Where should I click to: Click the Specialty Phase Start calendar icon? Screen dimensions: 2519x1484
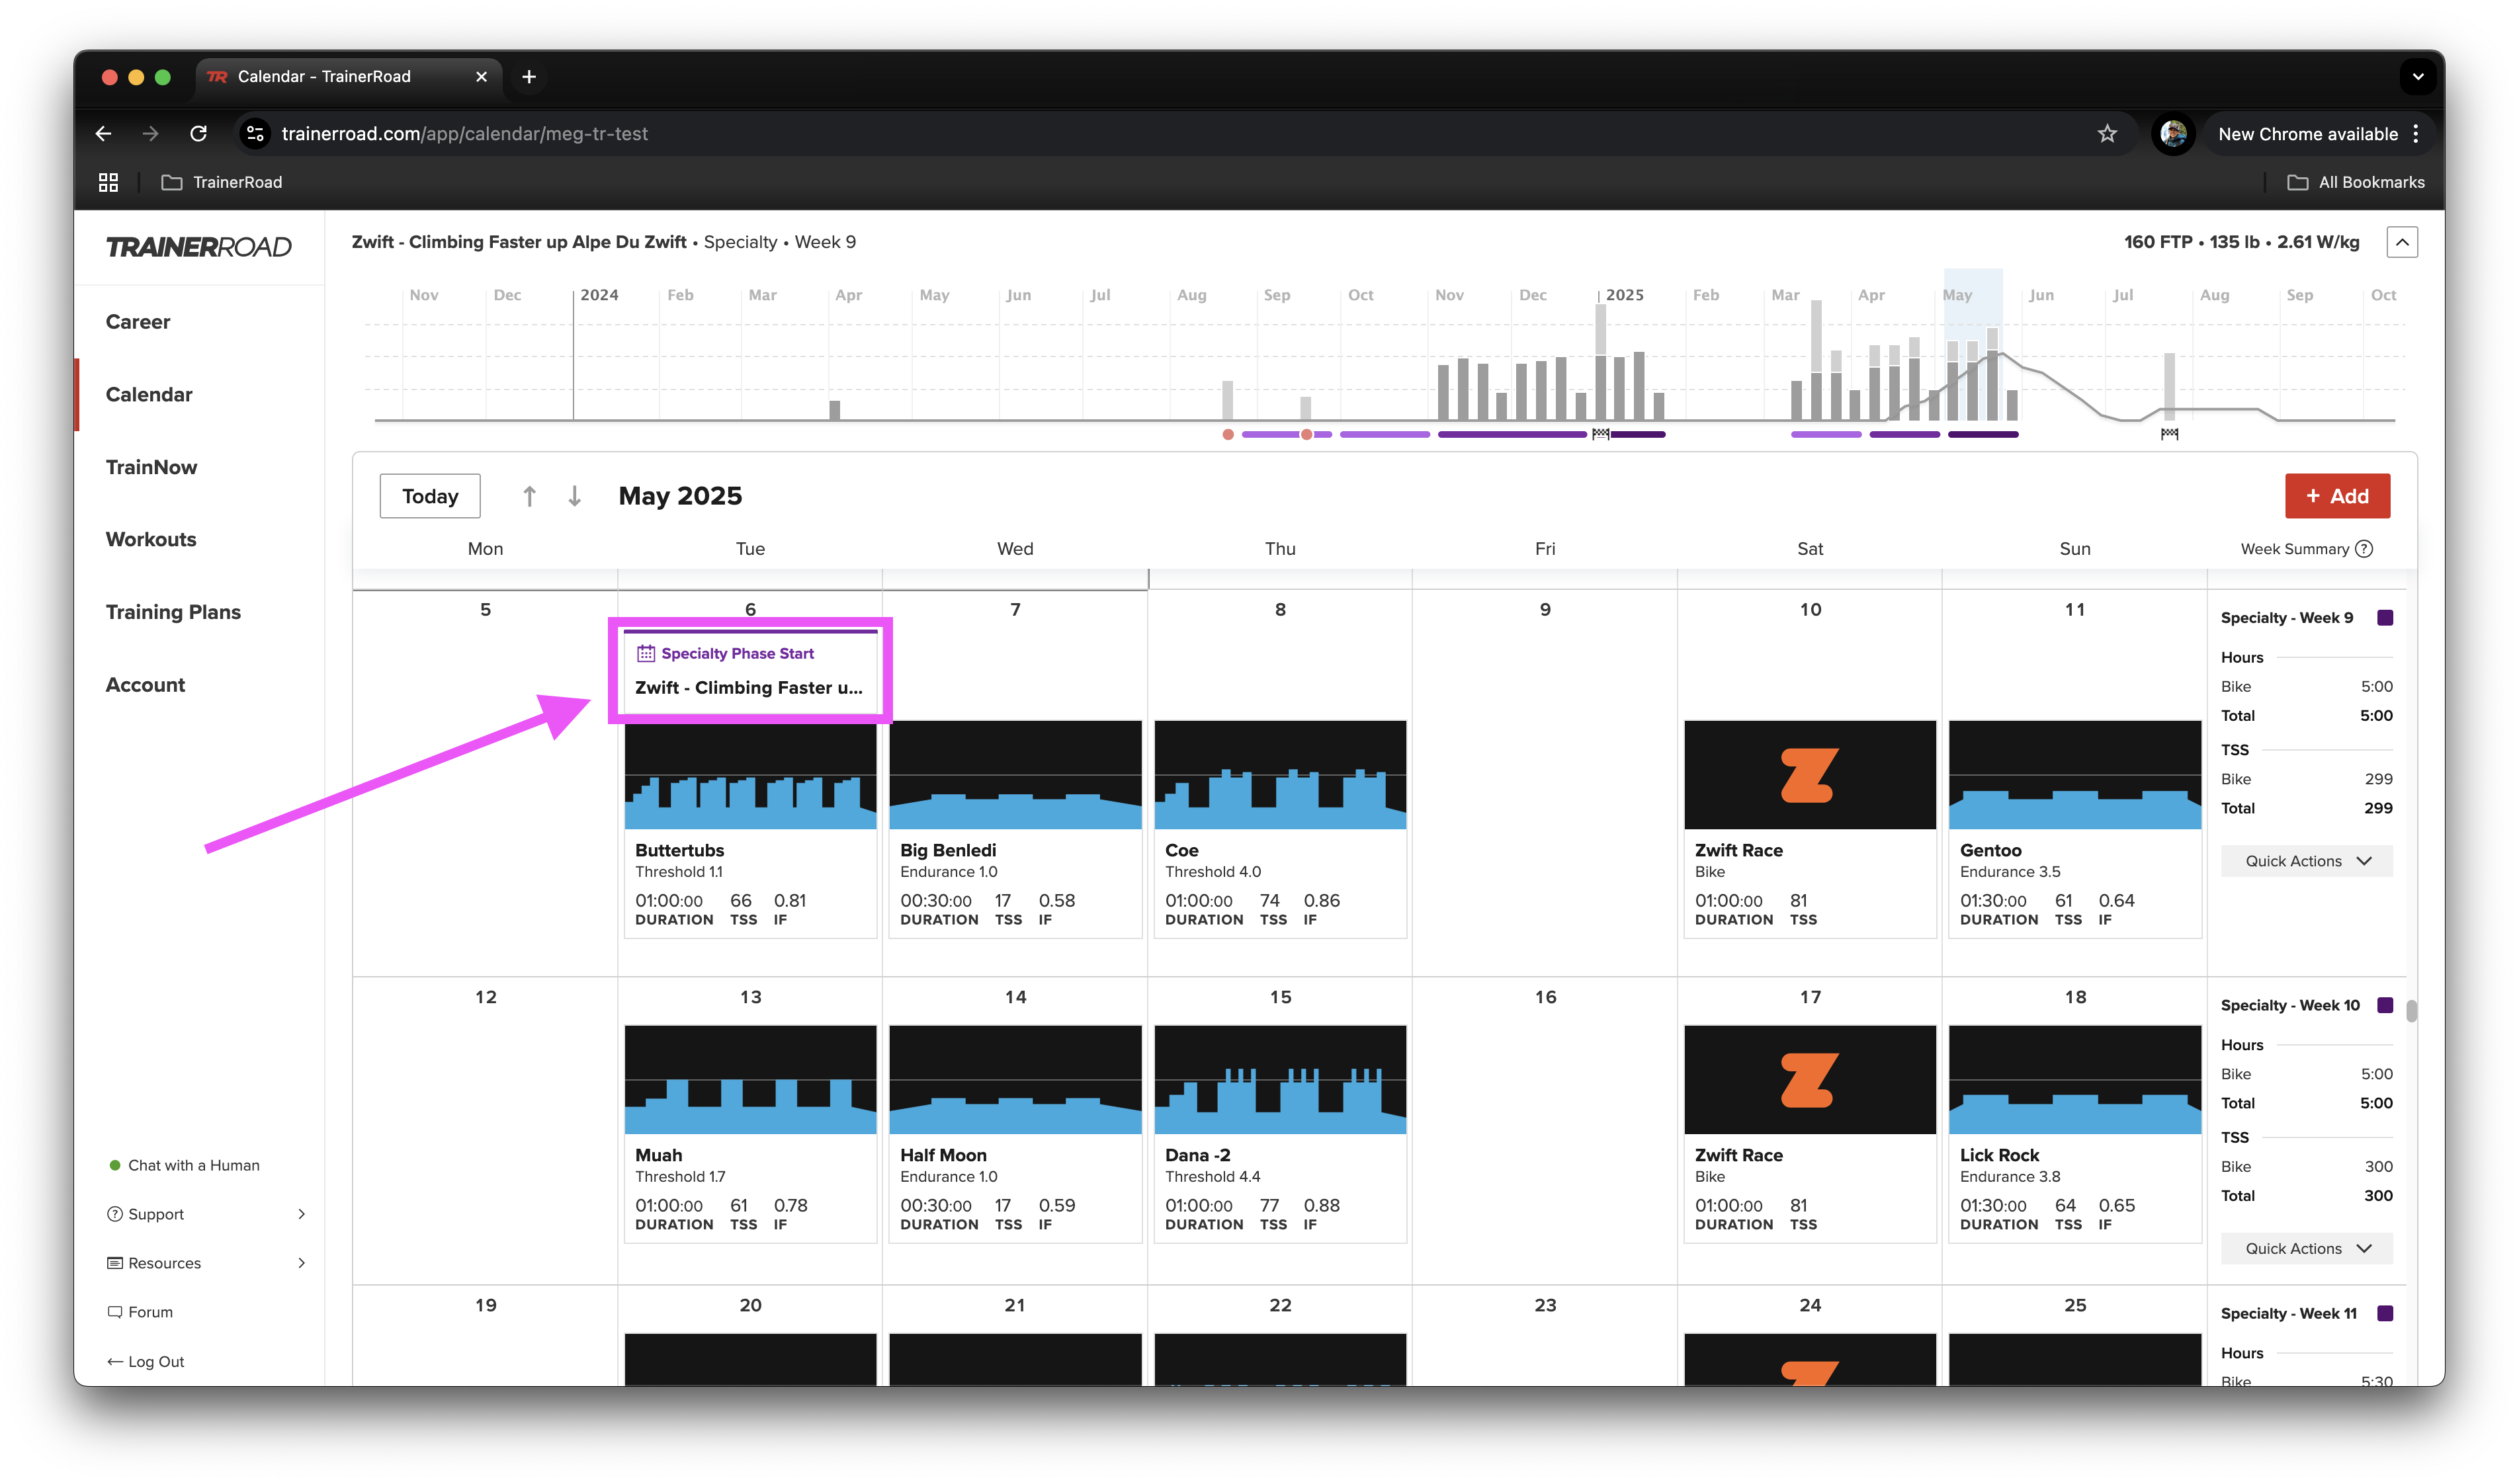(646, 654)
